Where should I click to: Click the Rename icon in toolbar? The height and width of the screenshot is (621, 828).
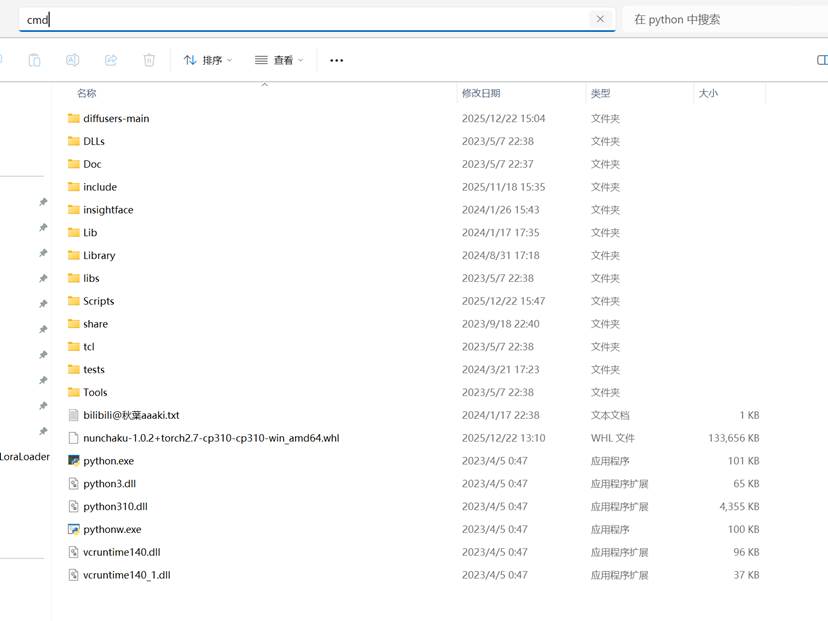(72, 60)
